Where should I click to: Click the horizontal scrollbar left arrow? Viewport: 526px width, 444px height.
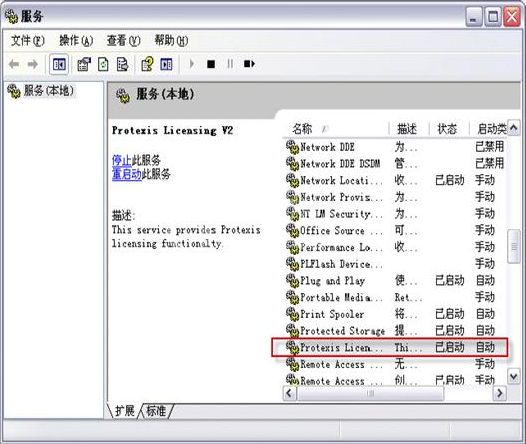tap(290, 393)
